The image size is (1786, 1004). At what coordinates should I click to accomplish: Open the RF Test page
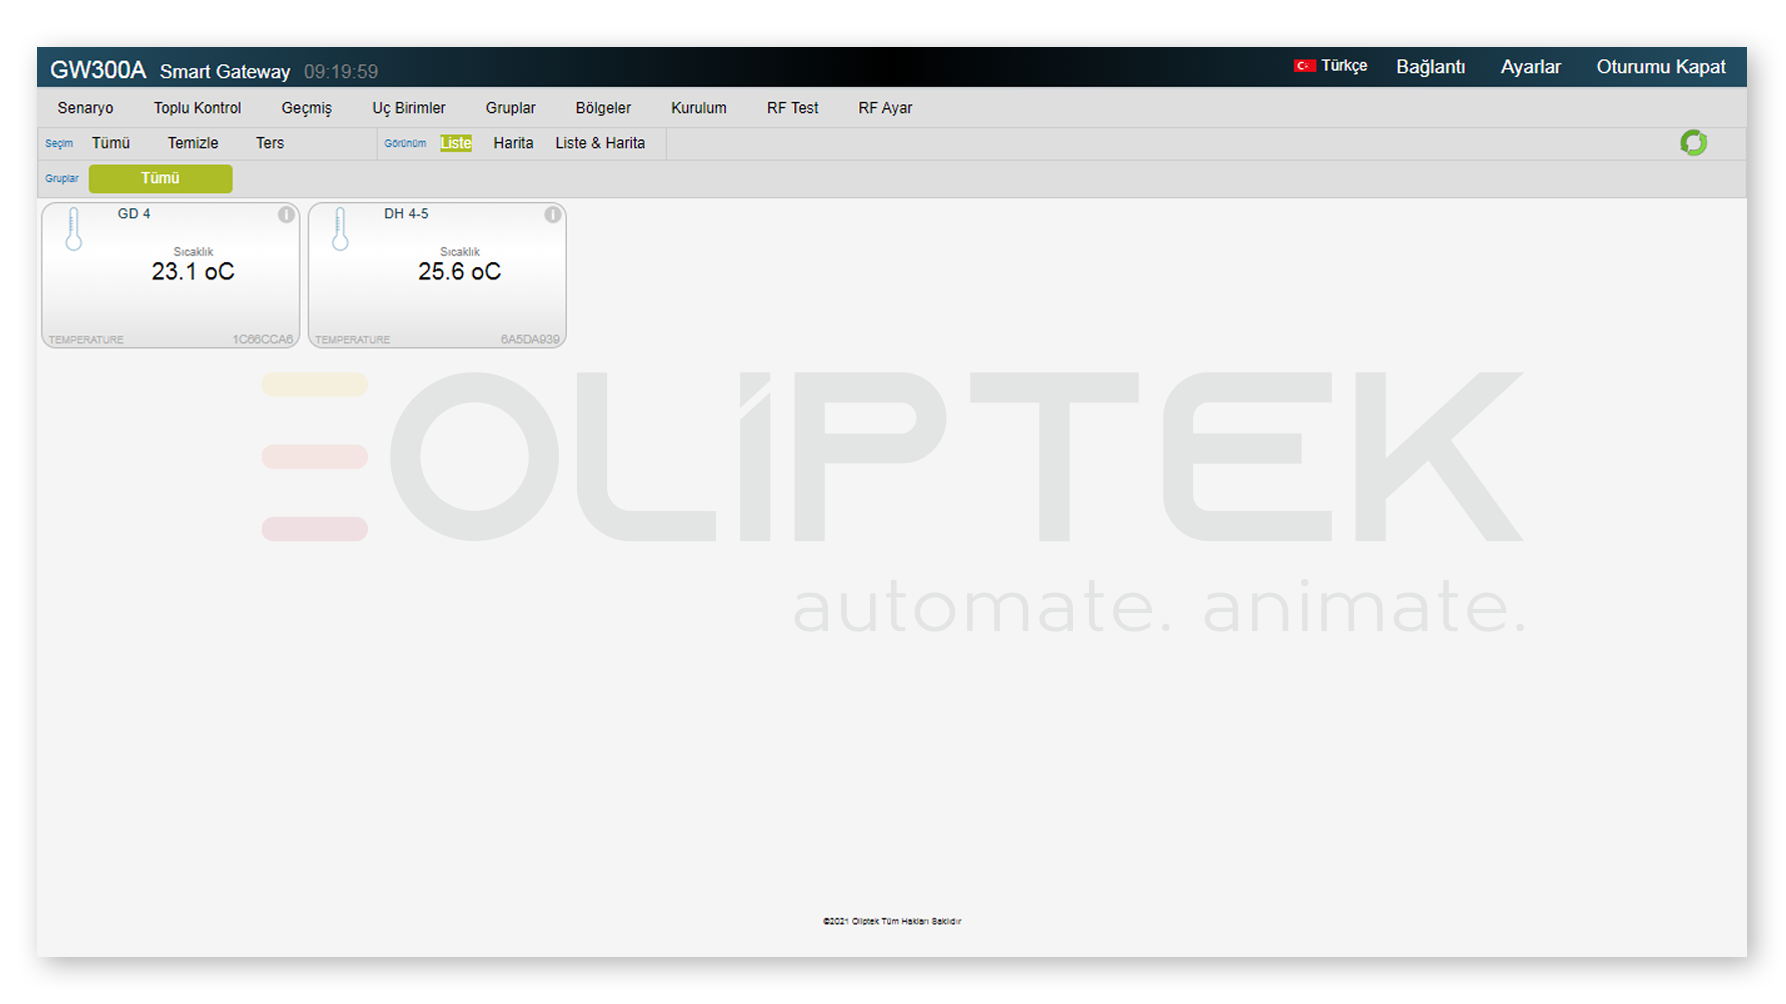pos(792,108)
